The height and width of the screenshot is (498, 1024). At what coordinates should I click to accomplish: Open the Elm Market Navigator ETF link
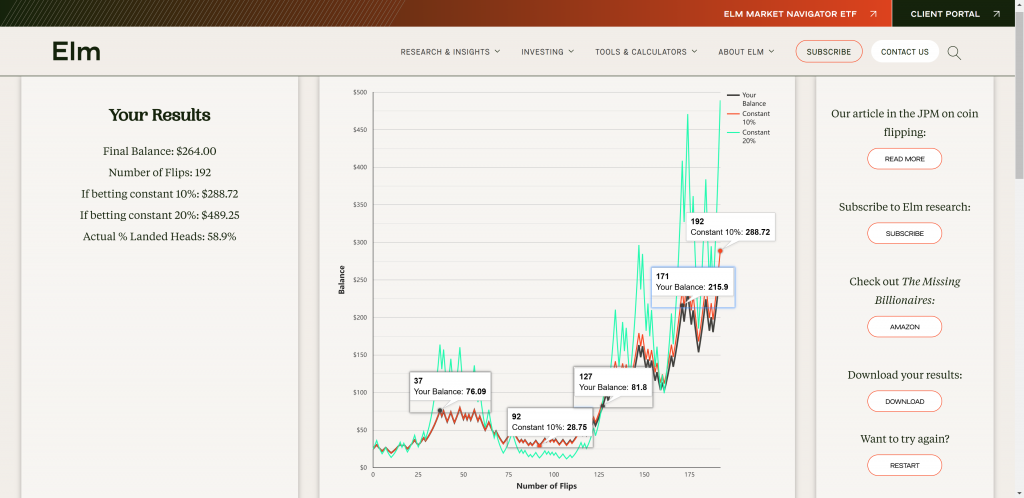point(799,14)
